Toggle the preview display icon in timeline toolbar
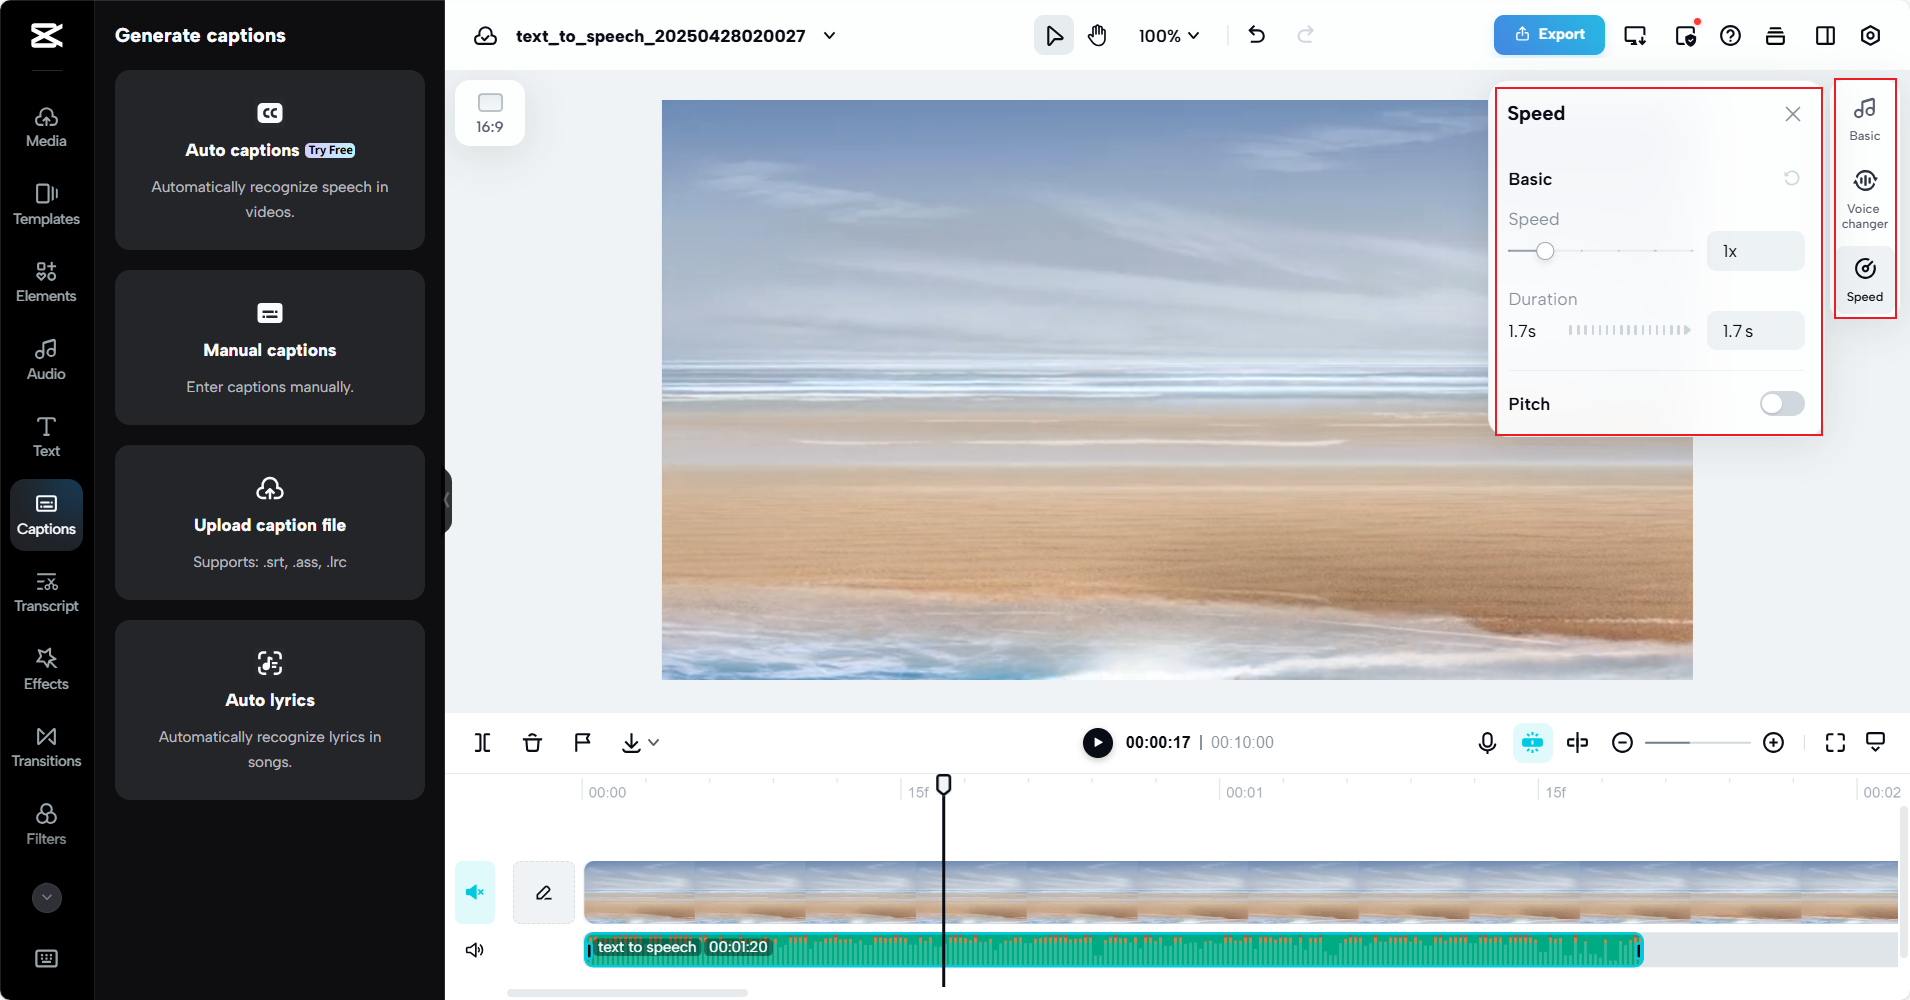 click(1876, 742)
